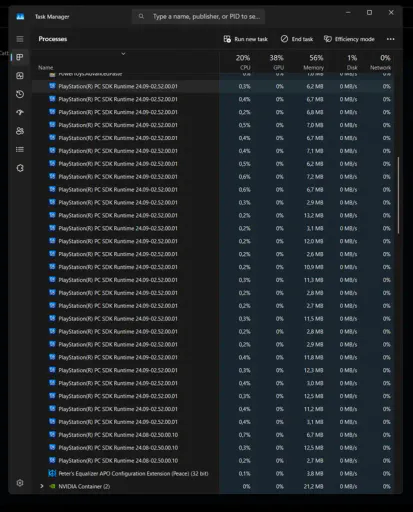Click the 12,3 MB memory cell
Viewport: 413px width, 512px height.
coord(313,370)
